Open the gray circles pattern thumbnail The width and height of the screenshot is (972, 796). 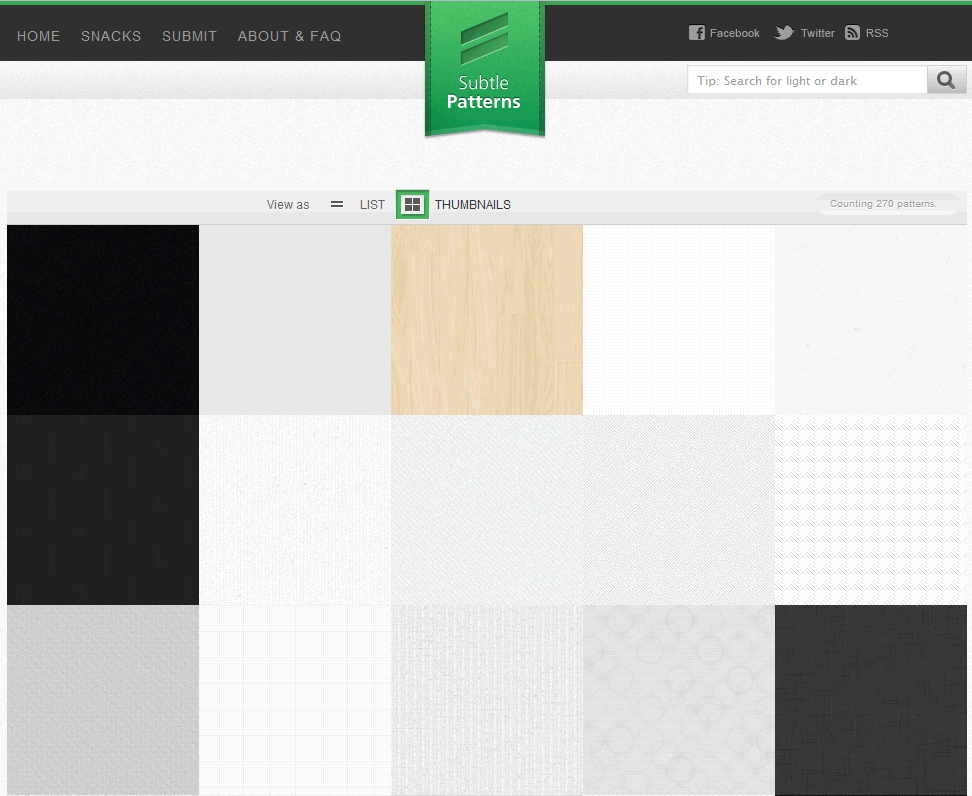coord(679,700)
